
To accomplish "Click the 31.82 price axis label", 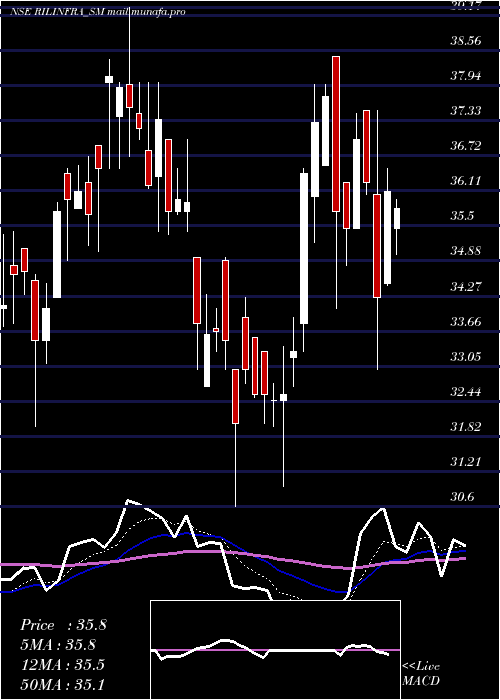I will [x=466, y=426].
